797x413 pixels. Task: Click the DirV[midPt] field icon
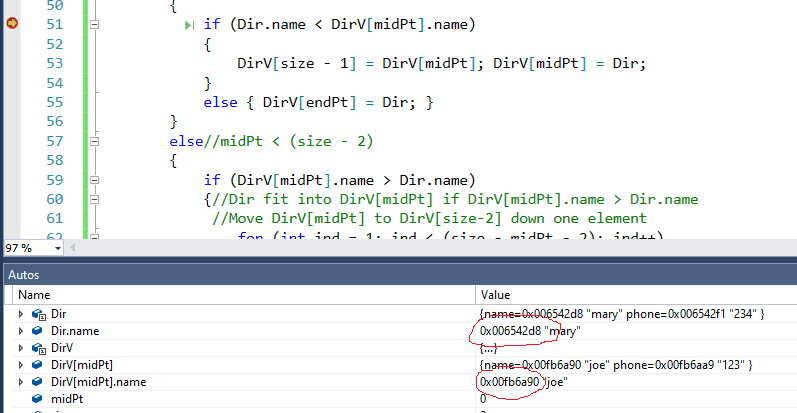coord(39,364)
